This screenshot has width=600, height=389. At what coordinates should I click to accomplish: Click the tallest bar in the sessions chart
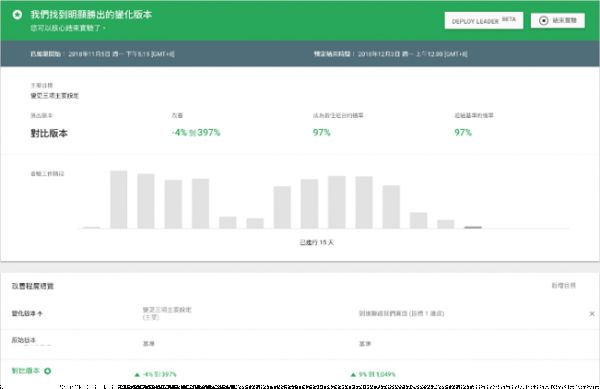pyautogui.click(x=119, y=200)
